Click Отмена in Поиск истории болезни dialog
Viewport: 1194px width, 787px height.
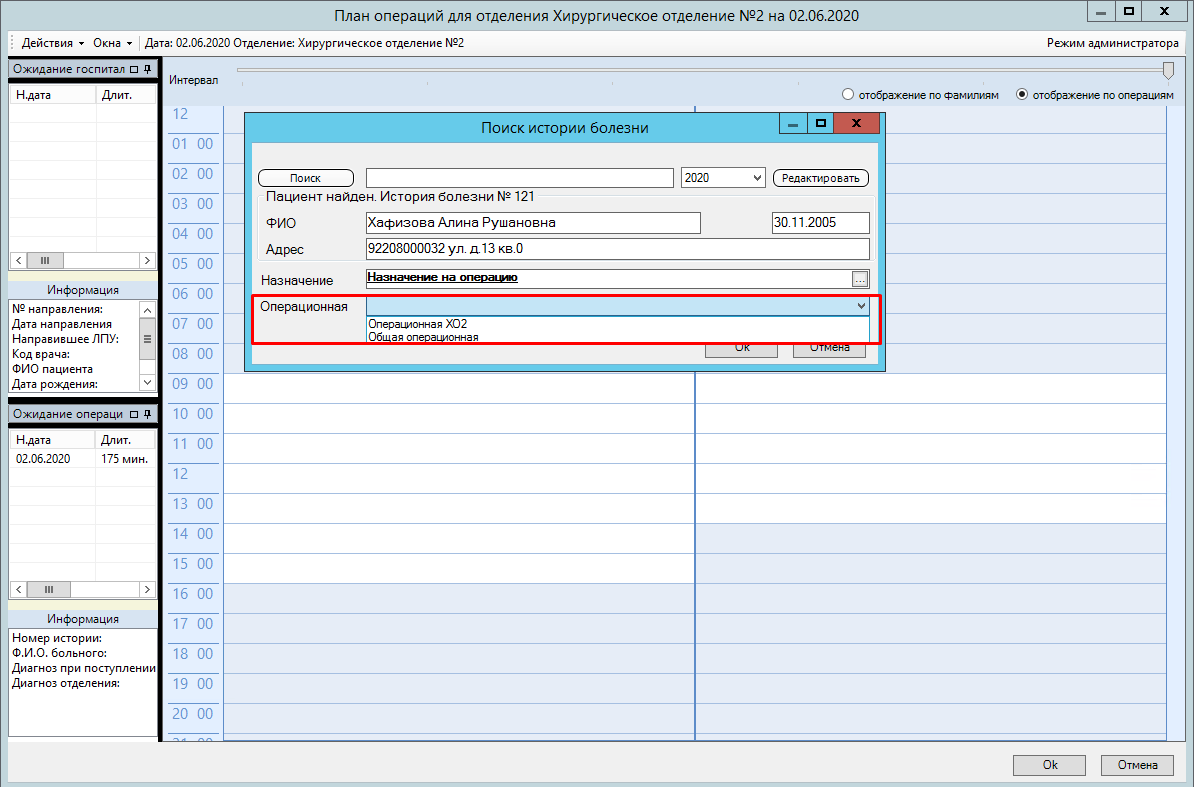[829, 349]
